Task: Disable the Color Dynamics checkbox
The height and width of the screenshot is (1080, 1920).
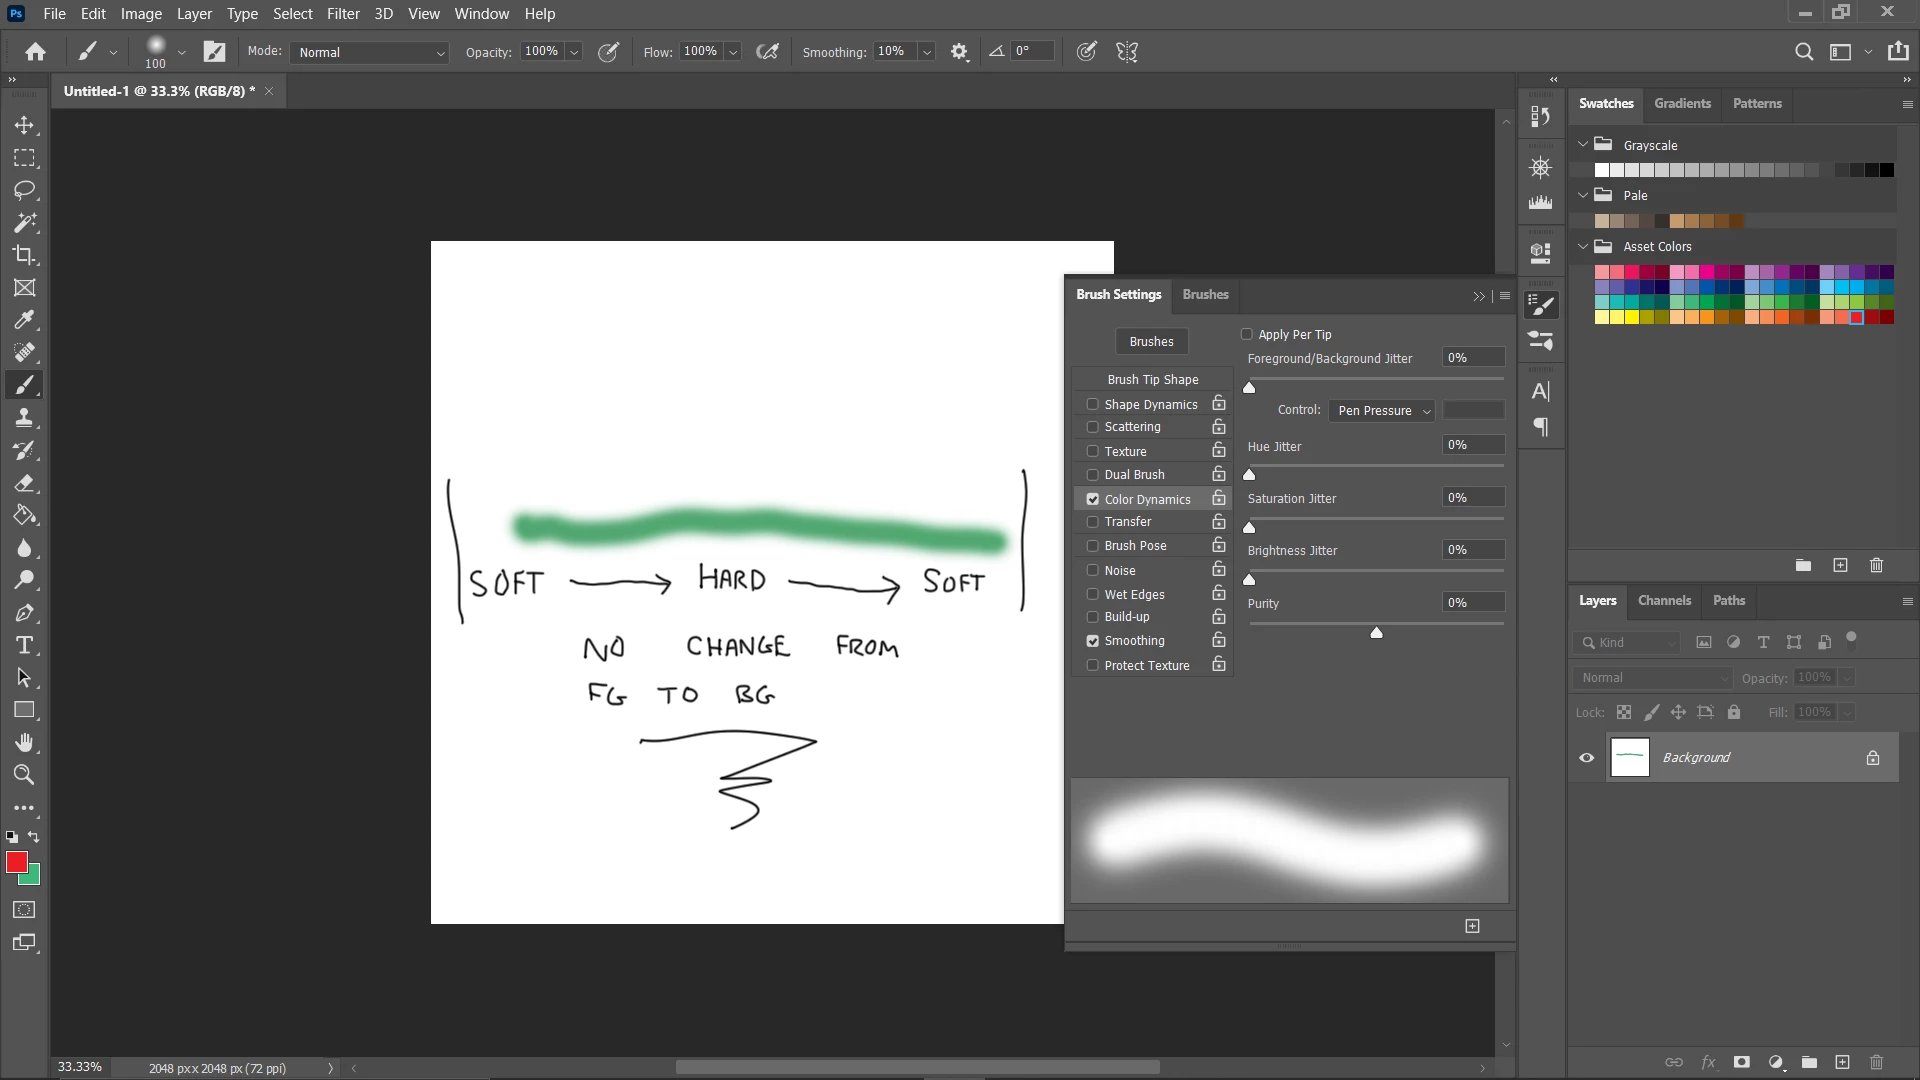Action: 1092,499
